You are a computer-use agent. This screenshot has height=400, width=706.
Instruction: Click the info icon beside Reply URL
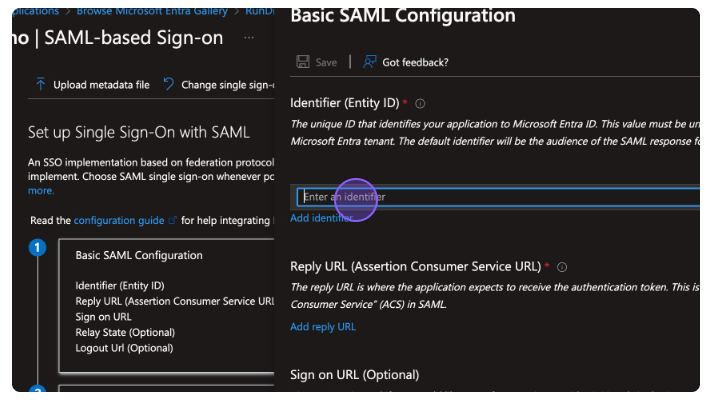tap(562, 267)
